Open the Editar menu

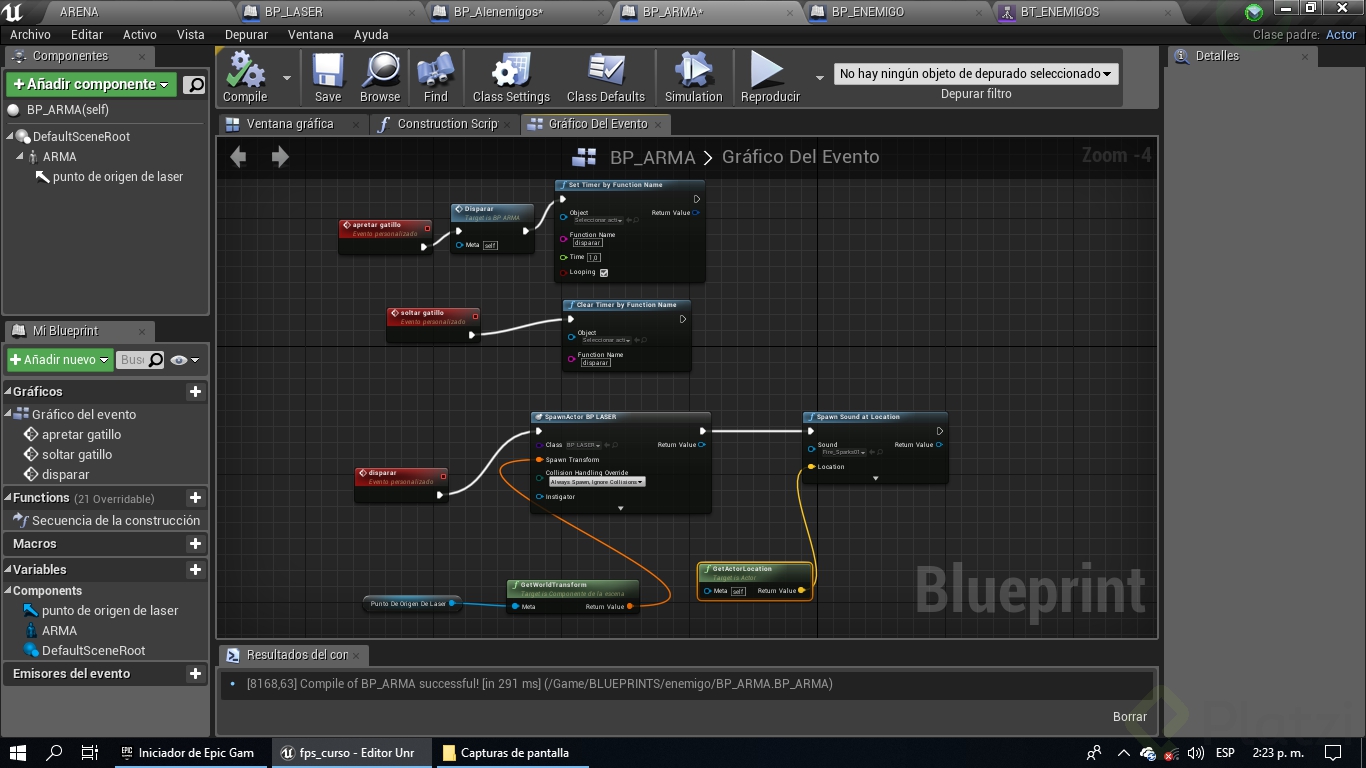(87, 35)
